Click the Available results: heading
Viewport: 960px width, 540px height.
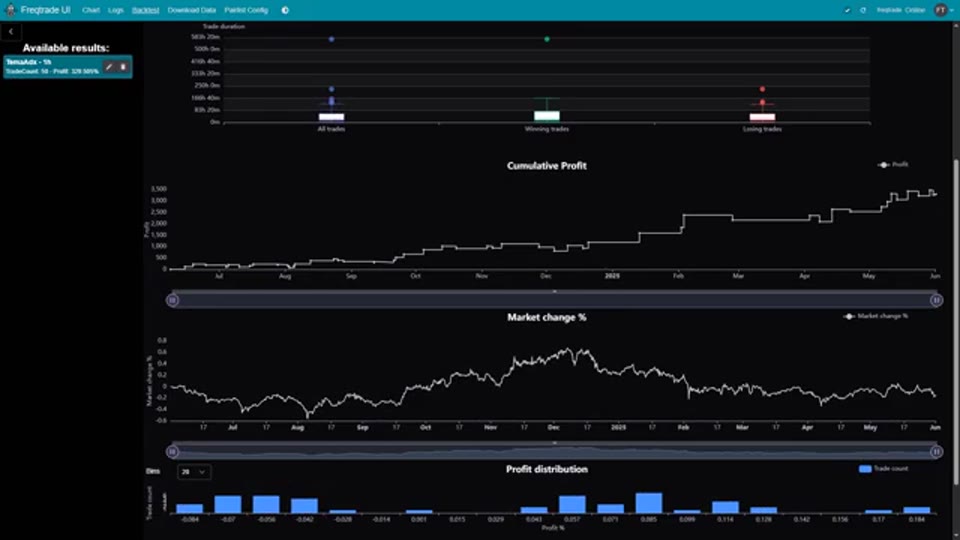(x=66, y=48)
